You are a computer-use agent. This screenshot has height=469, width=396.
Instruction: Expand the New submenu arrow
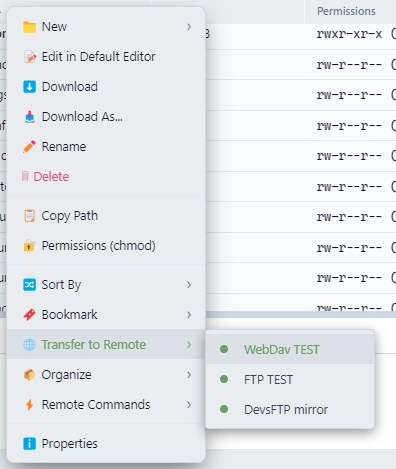[x=189, y=27]
